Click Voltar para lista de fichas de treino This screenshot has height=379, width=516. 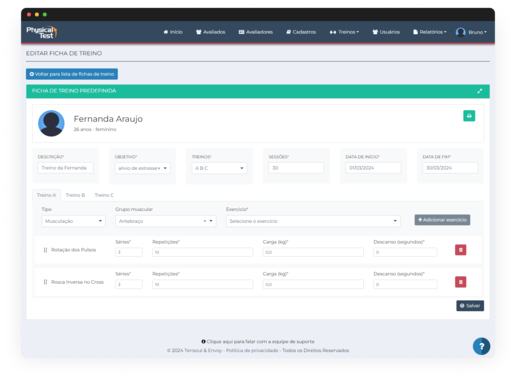tap(72, 74)
